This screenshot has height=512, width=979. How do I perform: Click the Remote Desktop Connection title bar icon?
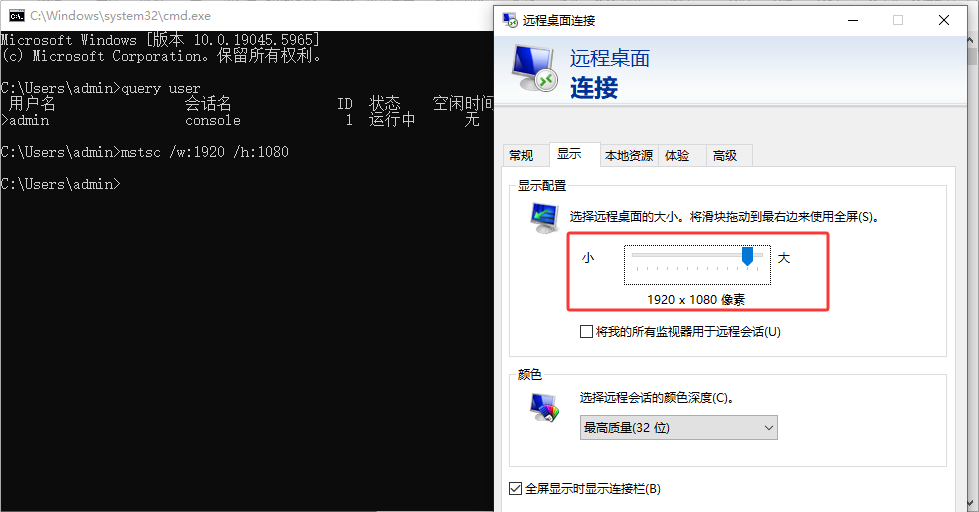click(x=510, y=20)
